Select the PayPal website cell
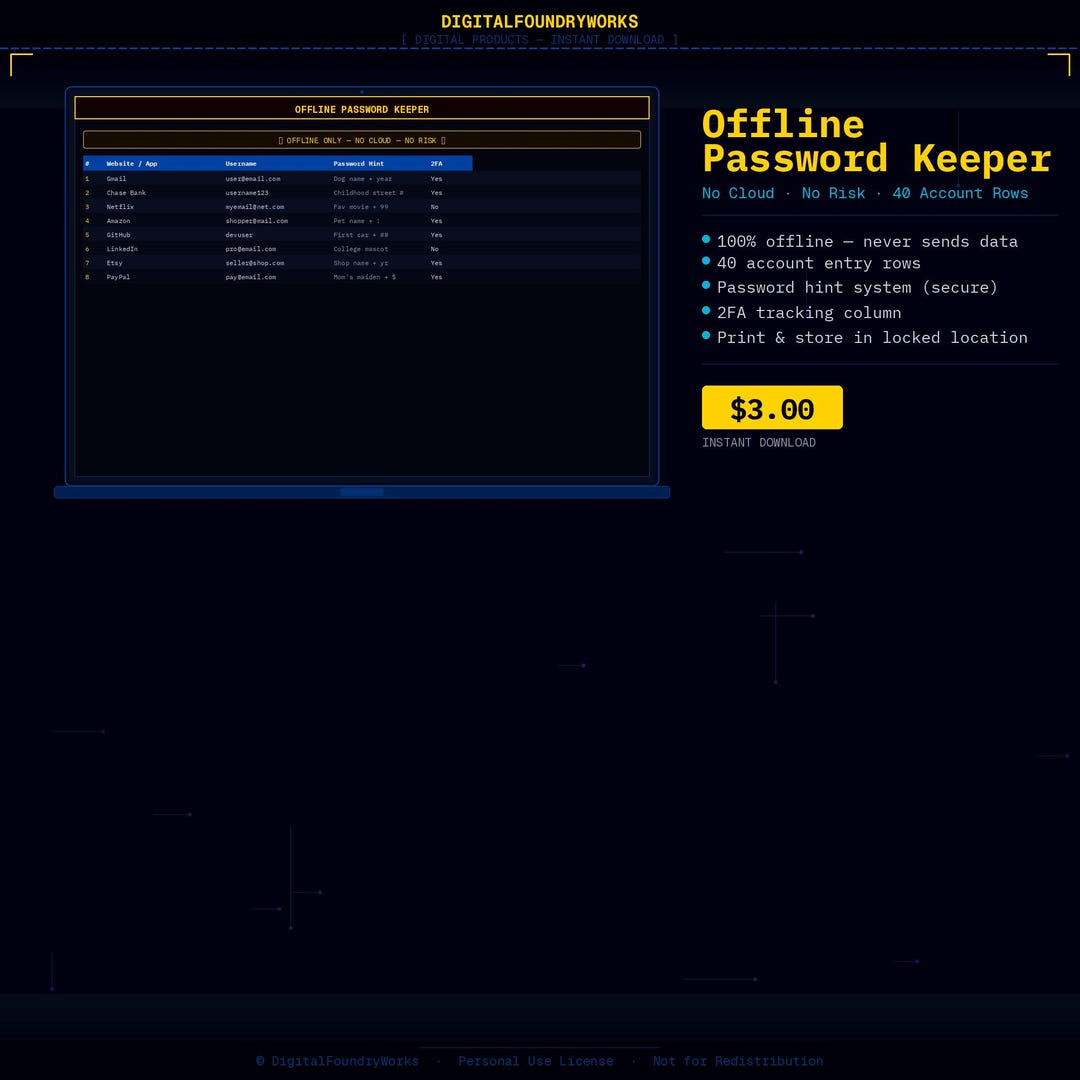Viewport: 1080px width, 1080px height. 118,277
